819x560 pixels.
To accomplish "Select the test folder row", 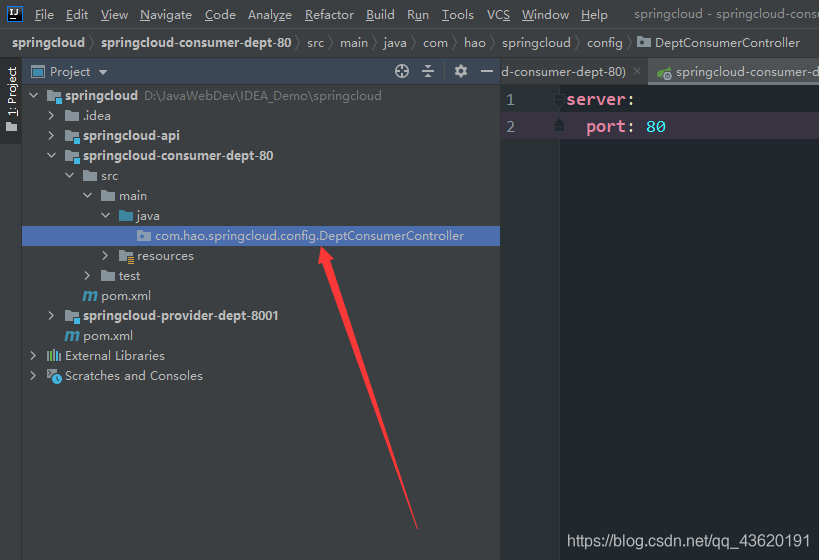I will [261, 275].
